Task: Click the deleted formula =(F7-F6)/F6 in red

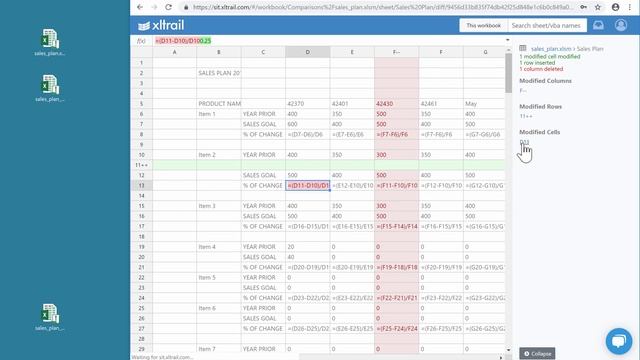Action: pos(396,134)
